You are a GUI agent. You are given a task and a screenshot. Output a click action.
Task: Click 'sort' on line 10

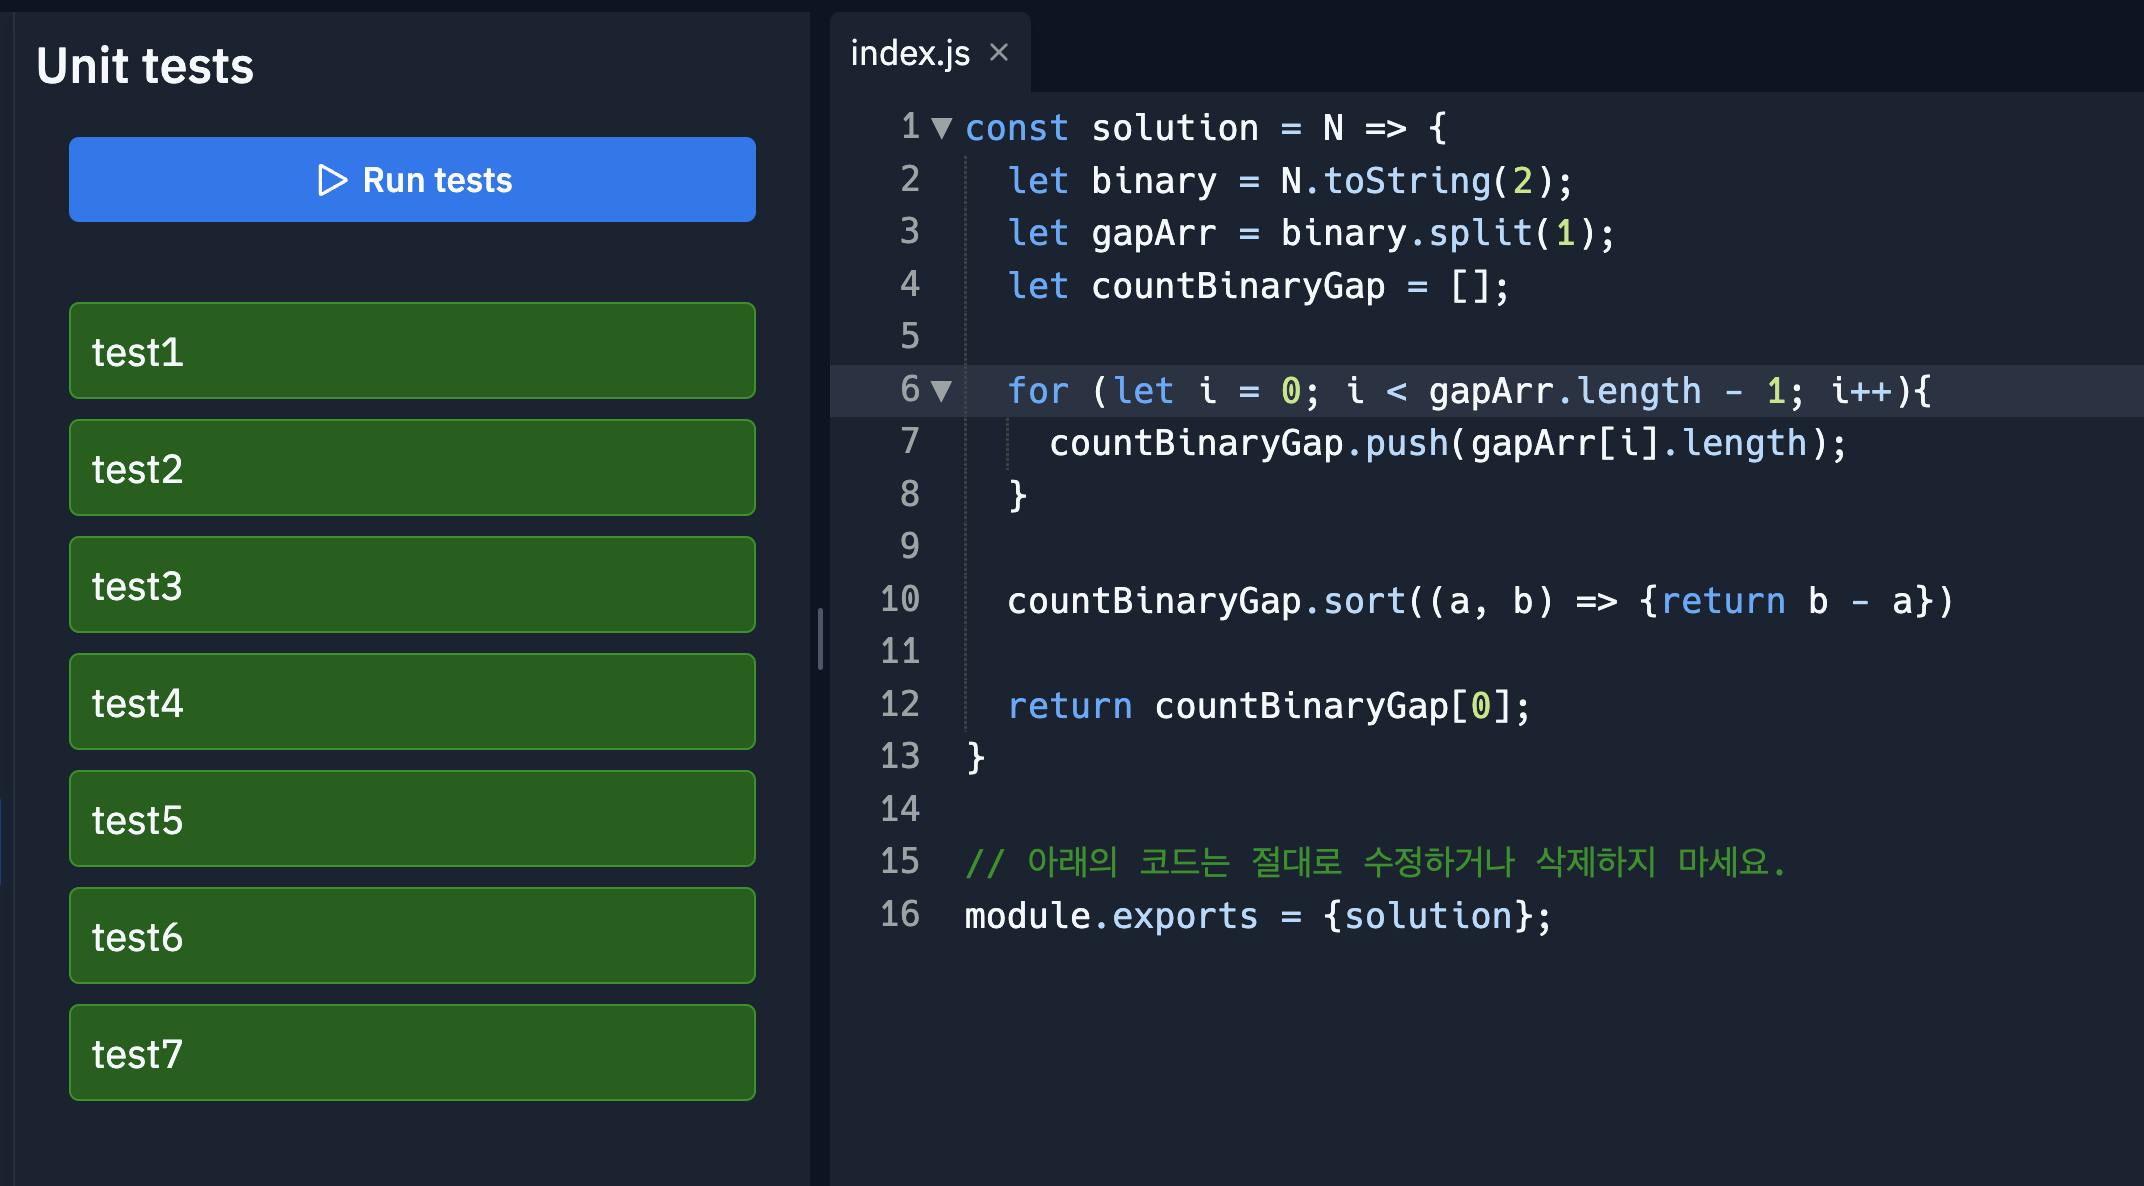point(1365,601)
